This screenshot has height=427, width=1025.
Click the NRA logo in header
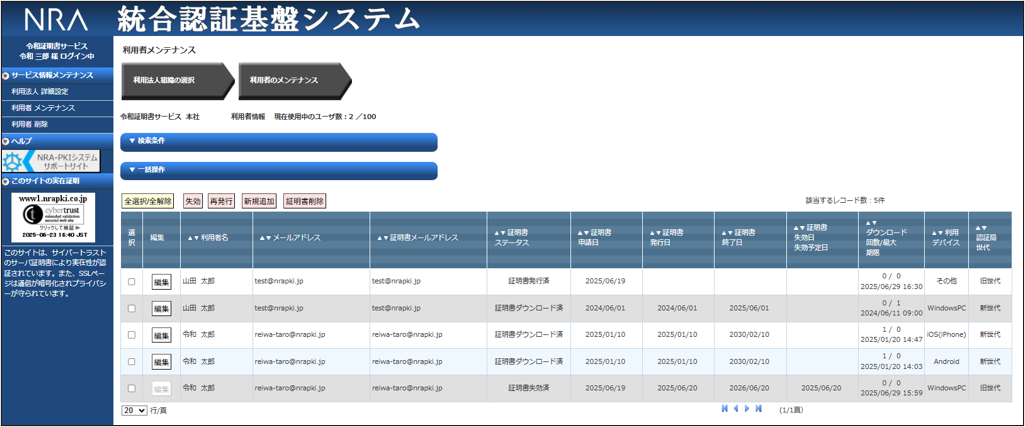[x=56, y=19]
